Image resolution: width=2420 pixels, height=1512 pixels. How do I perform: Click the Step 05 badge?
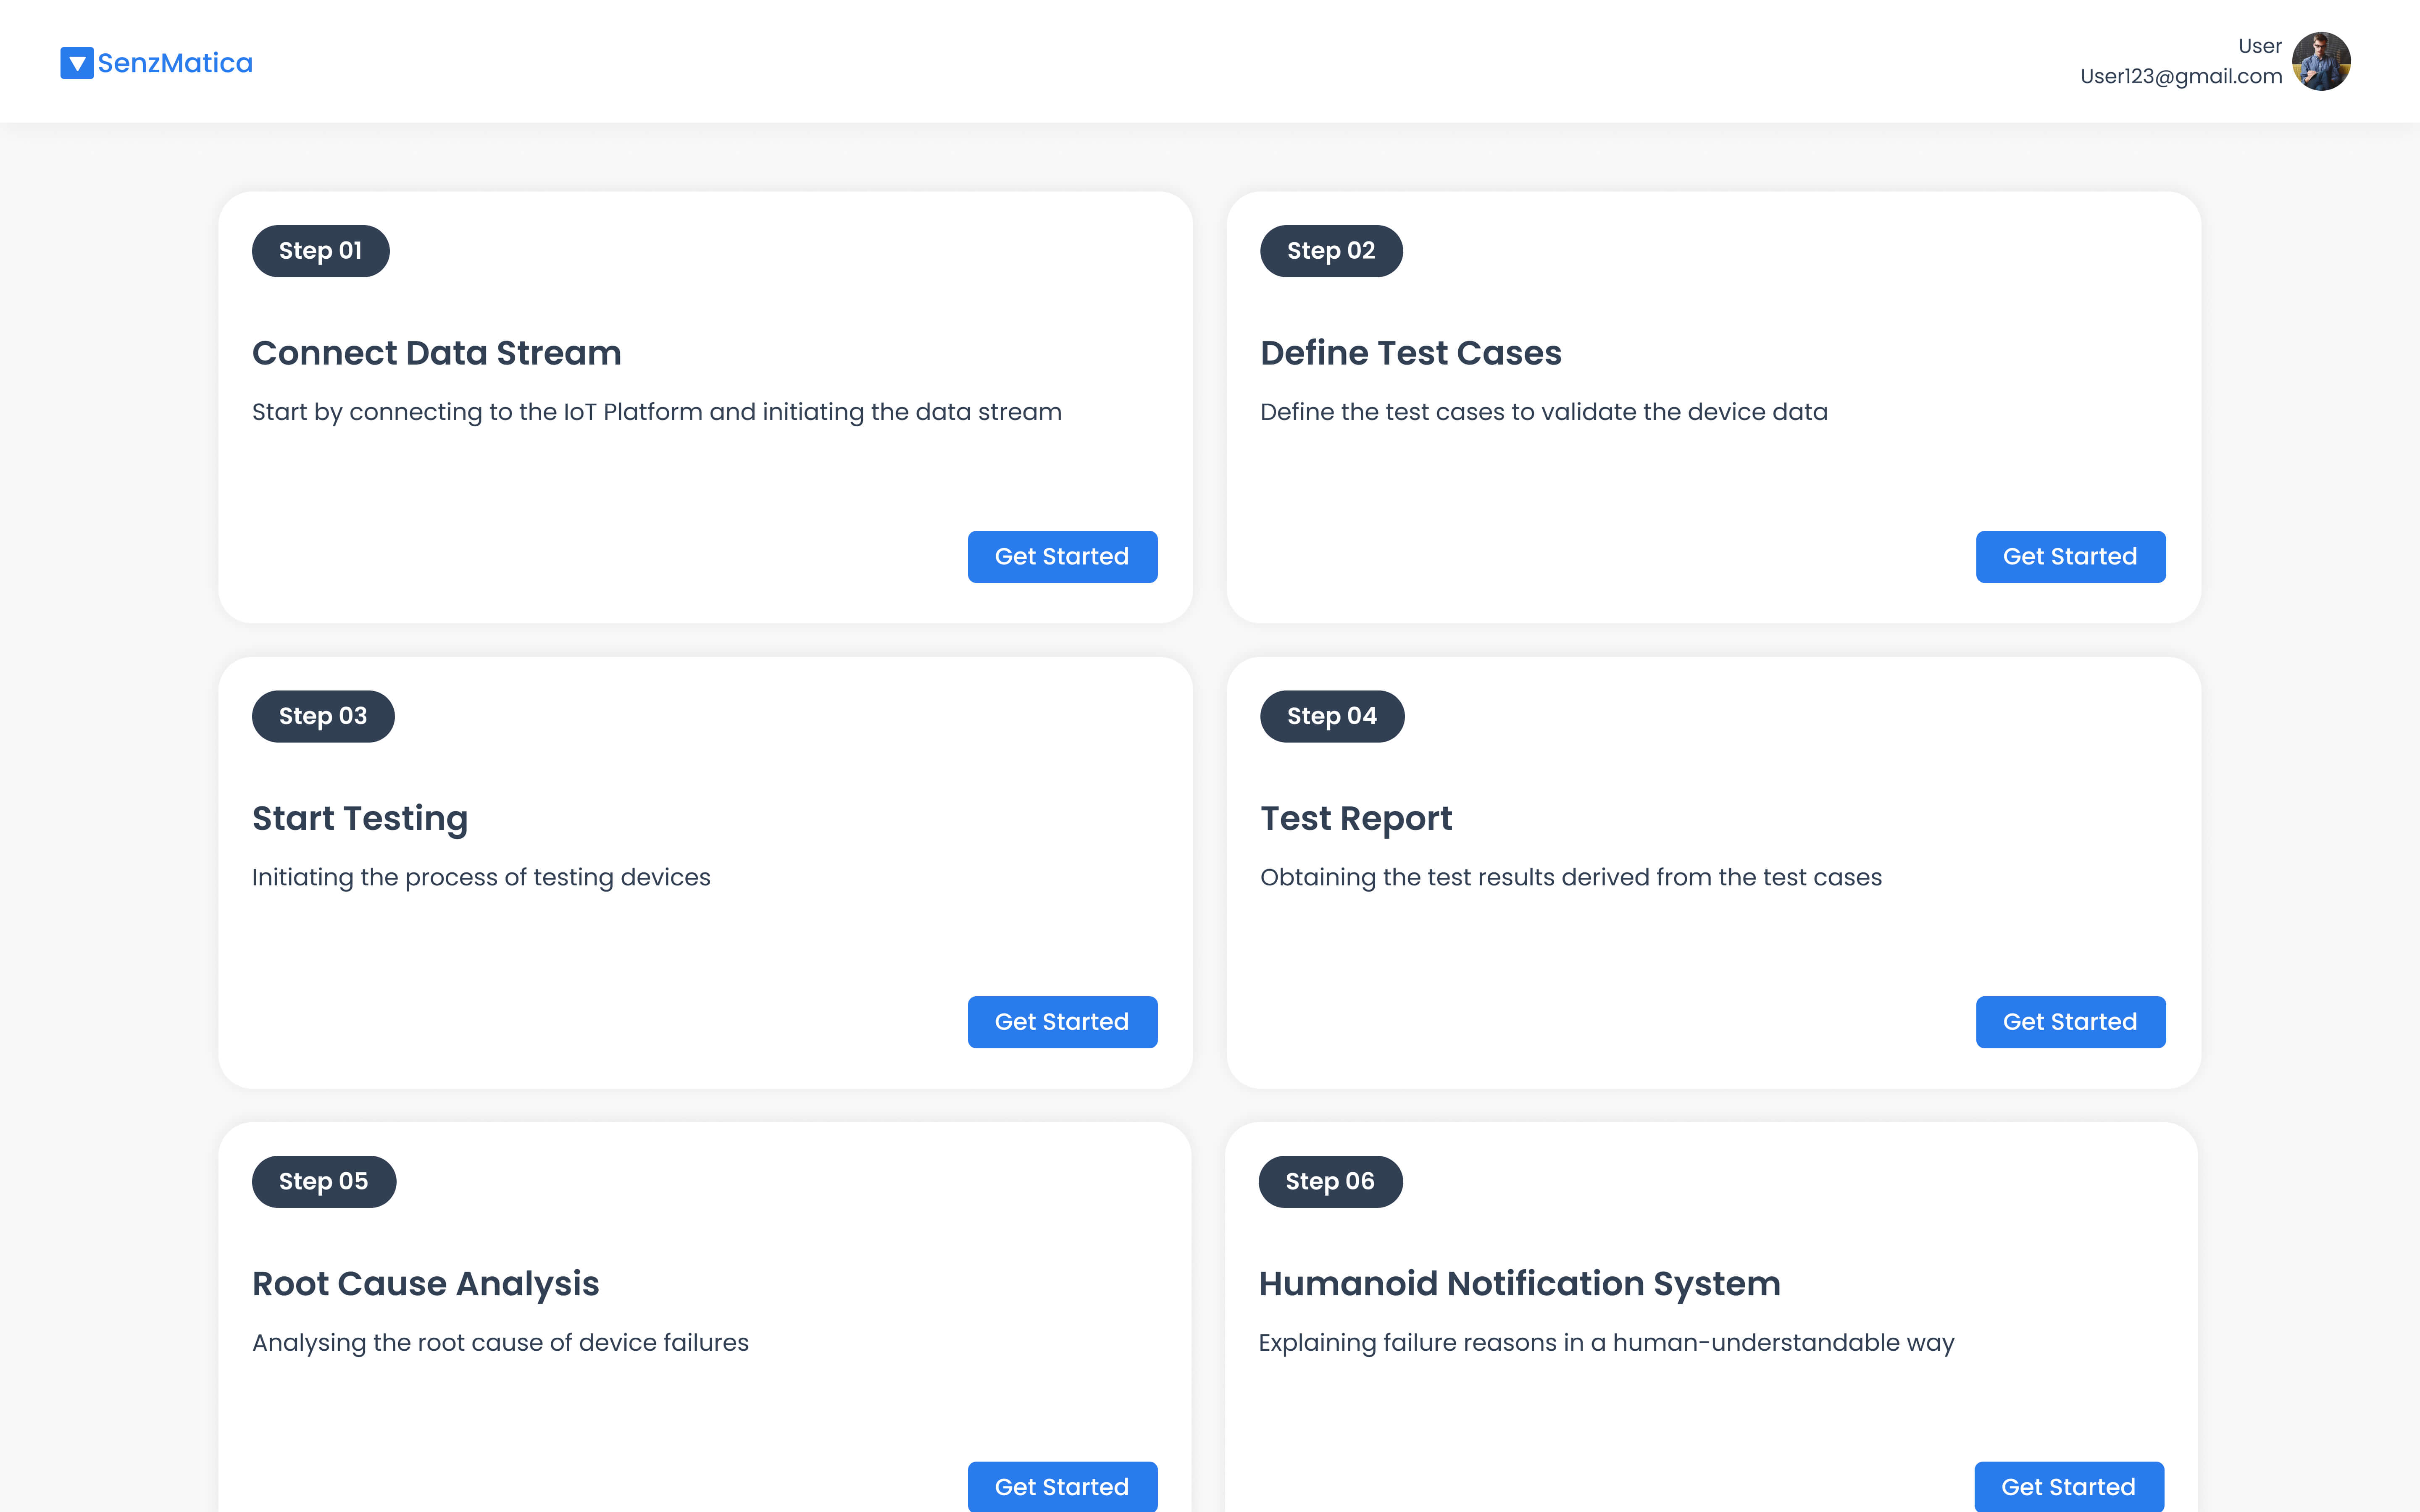tap(324, 1181)
